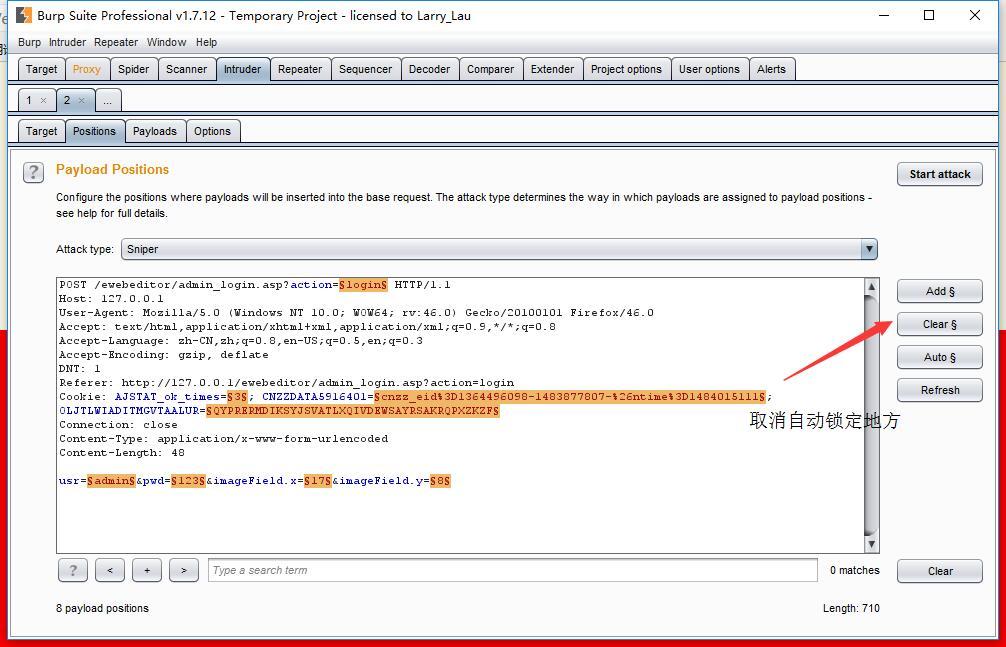1006x647 pixels.
Task: Go to next search match with > button
Action: tap(184, 570)
